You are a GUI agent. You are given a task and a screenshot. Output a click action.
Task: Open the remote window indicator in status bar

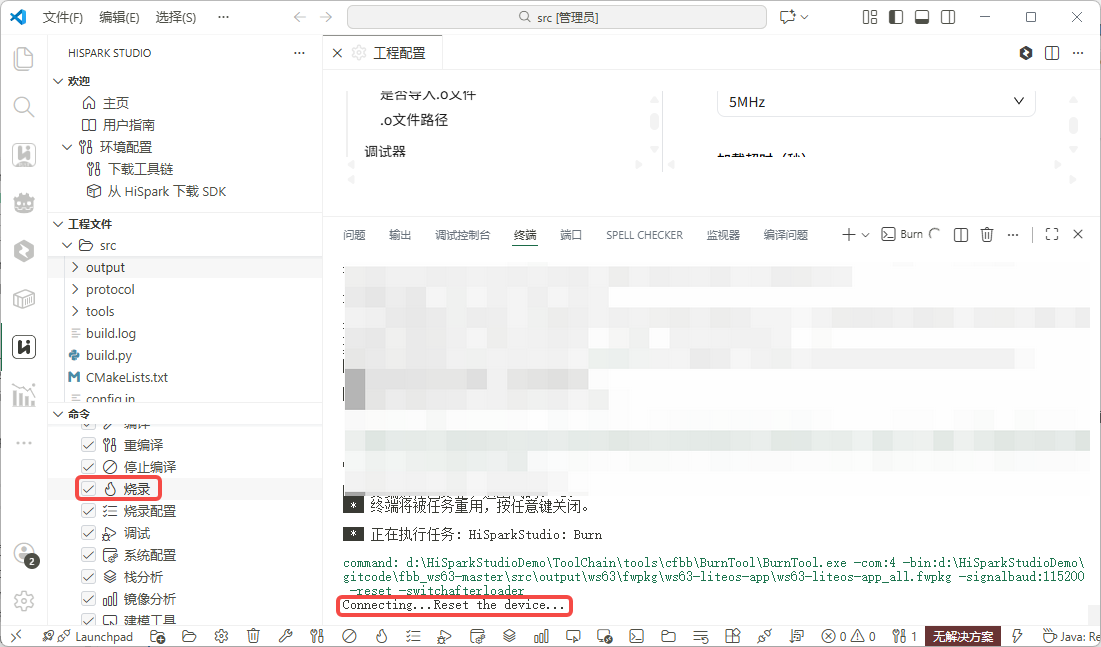pos(17,636)
